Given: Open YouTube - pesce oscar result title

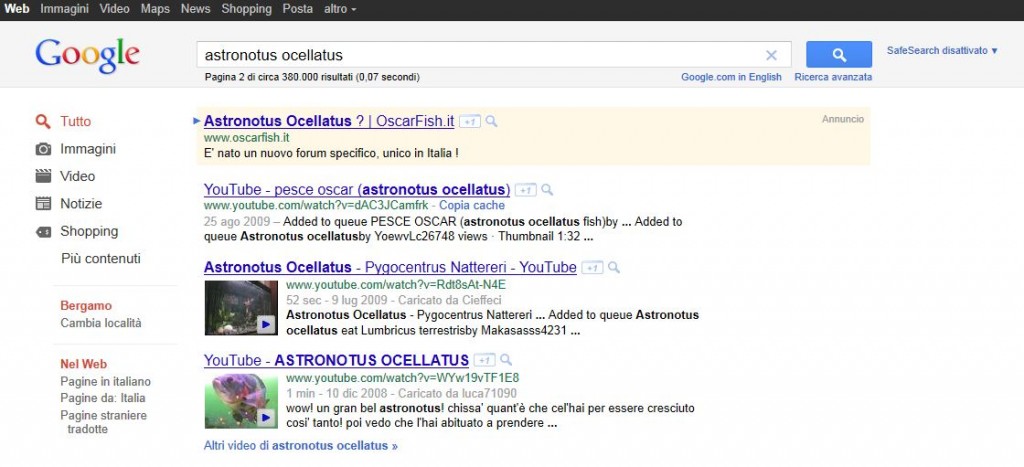Looking at the screenshot, I should tap(357, 190).
